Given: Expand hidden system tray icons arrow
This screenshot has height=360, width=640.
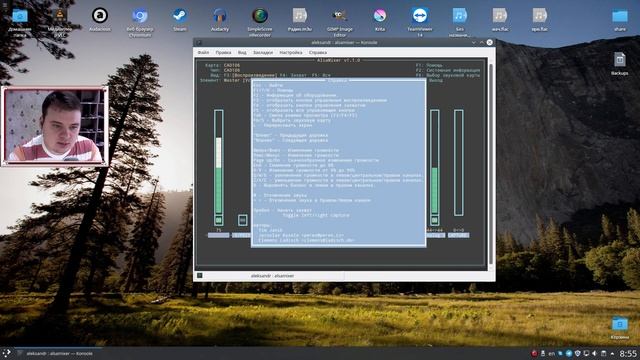Looking at the screenshot, I should pyautogui.click(x=612, y=353).
